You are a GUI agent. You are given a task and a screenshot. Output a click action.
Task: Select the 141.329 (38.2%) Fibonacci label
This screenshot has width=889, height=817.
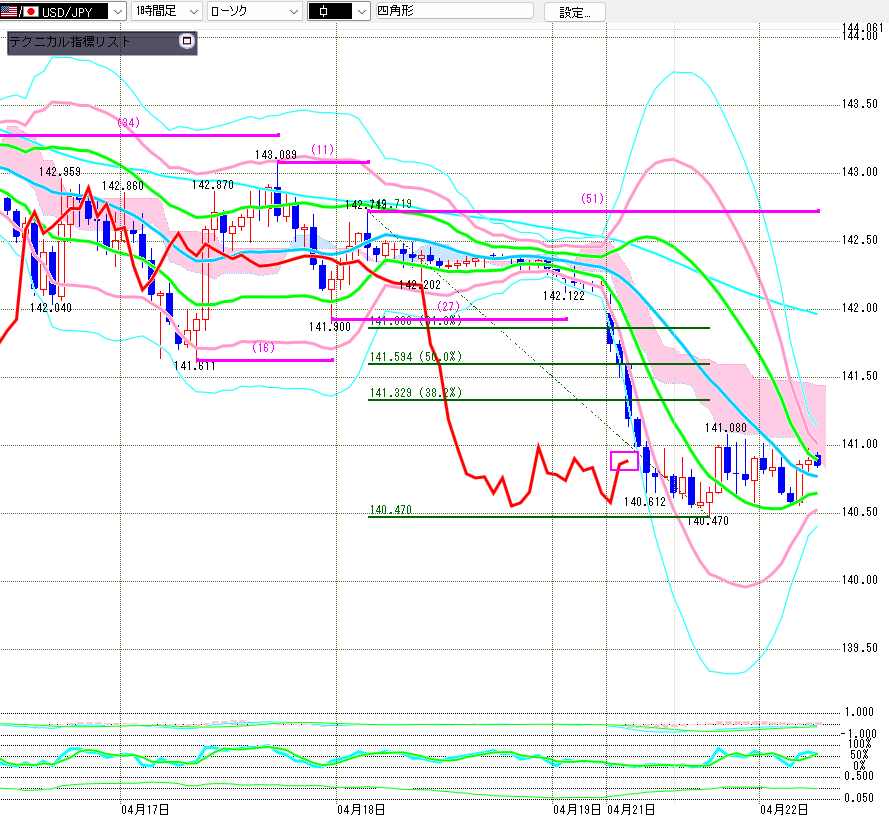pyautogui.click(x=416, y=393)
